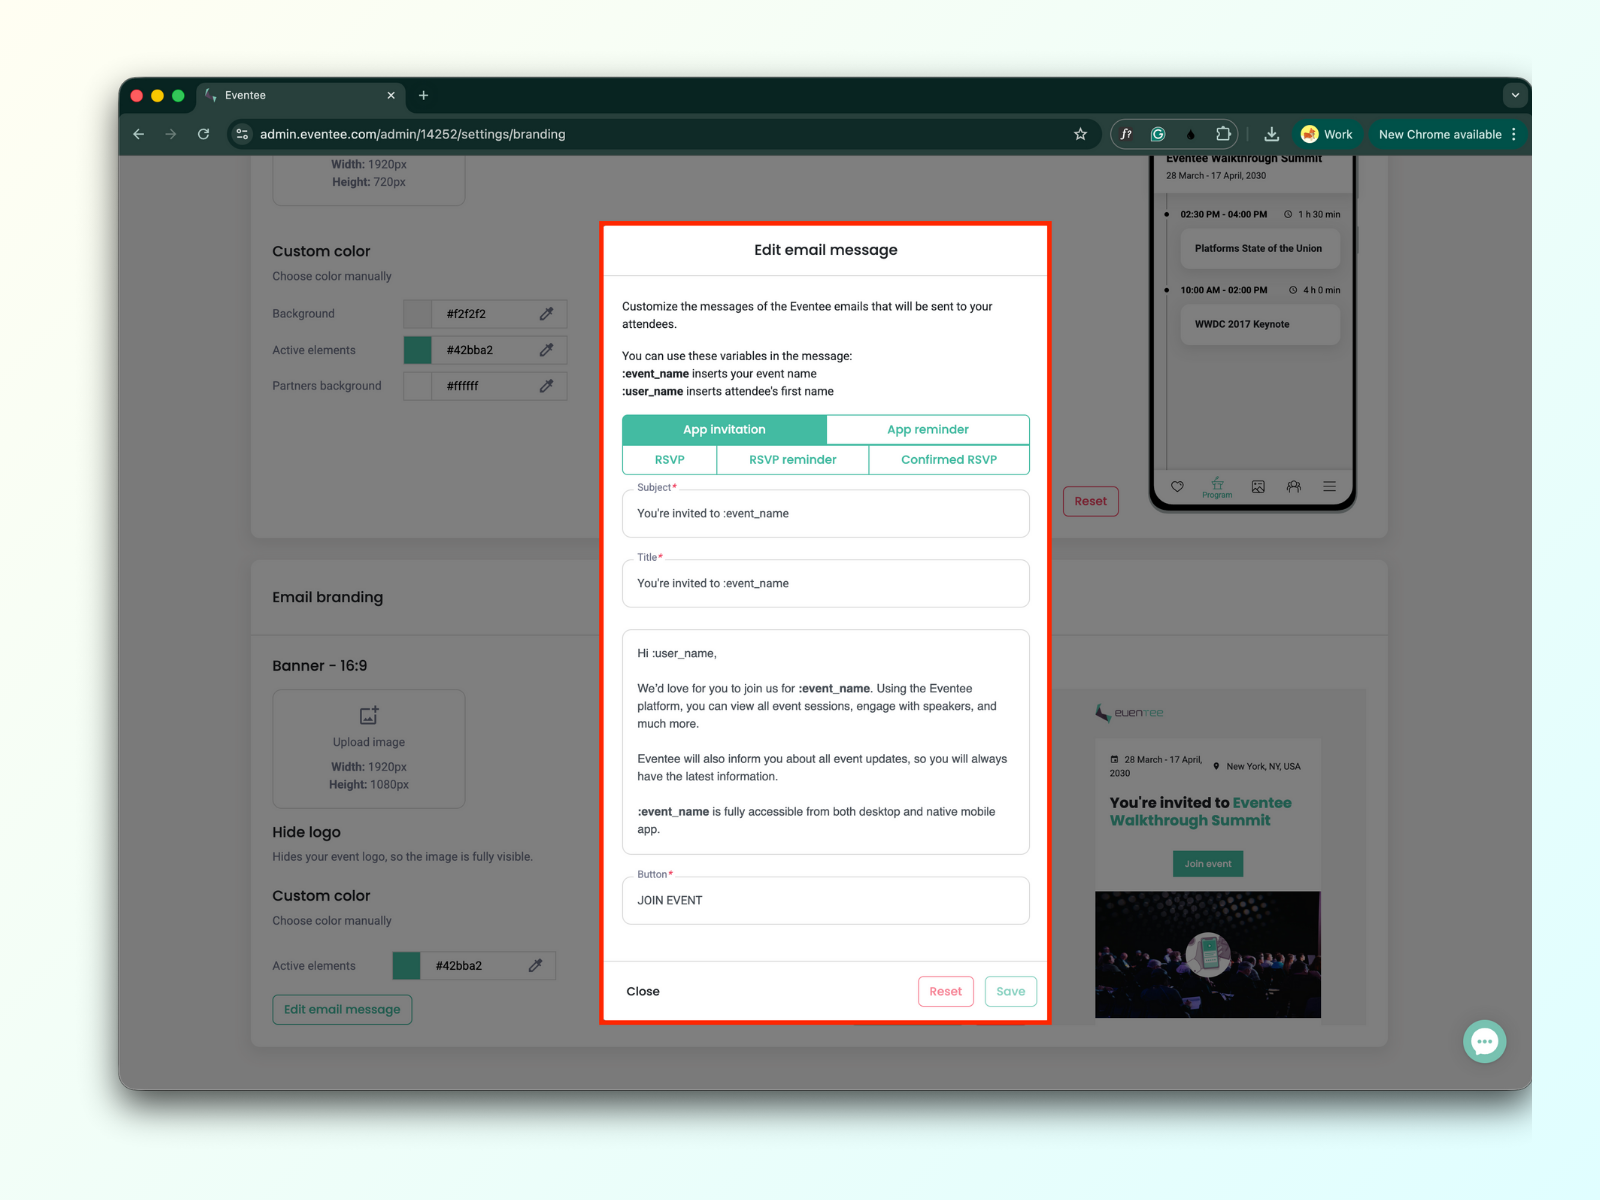Screen dimensions: 1600x1200
Task: Click the Partners background #ffffff hex field
Action: tap(484, 386)
